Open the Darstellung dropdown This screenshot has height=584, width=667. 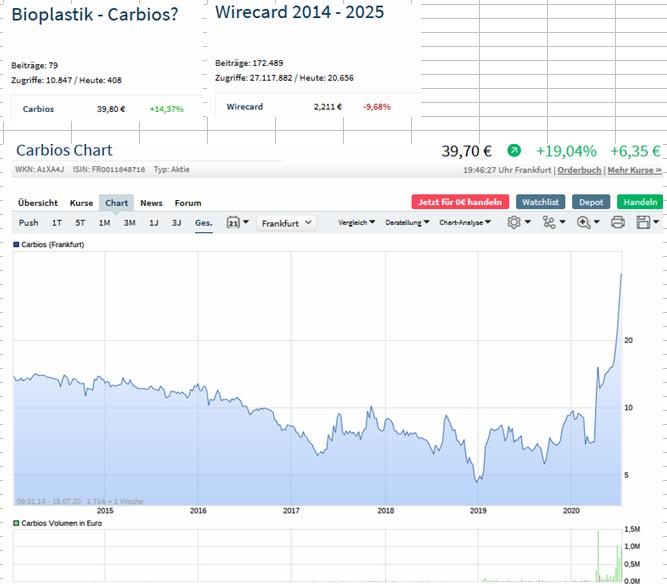tap(407, 222)
